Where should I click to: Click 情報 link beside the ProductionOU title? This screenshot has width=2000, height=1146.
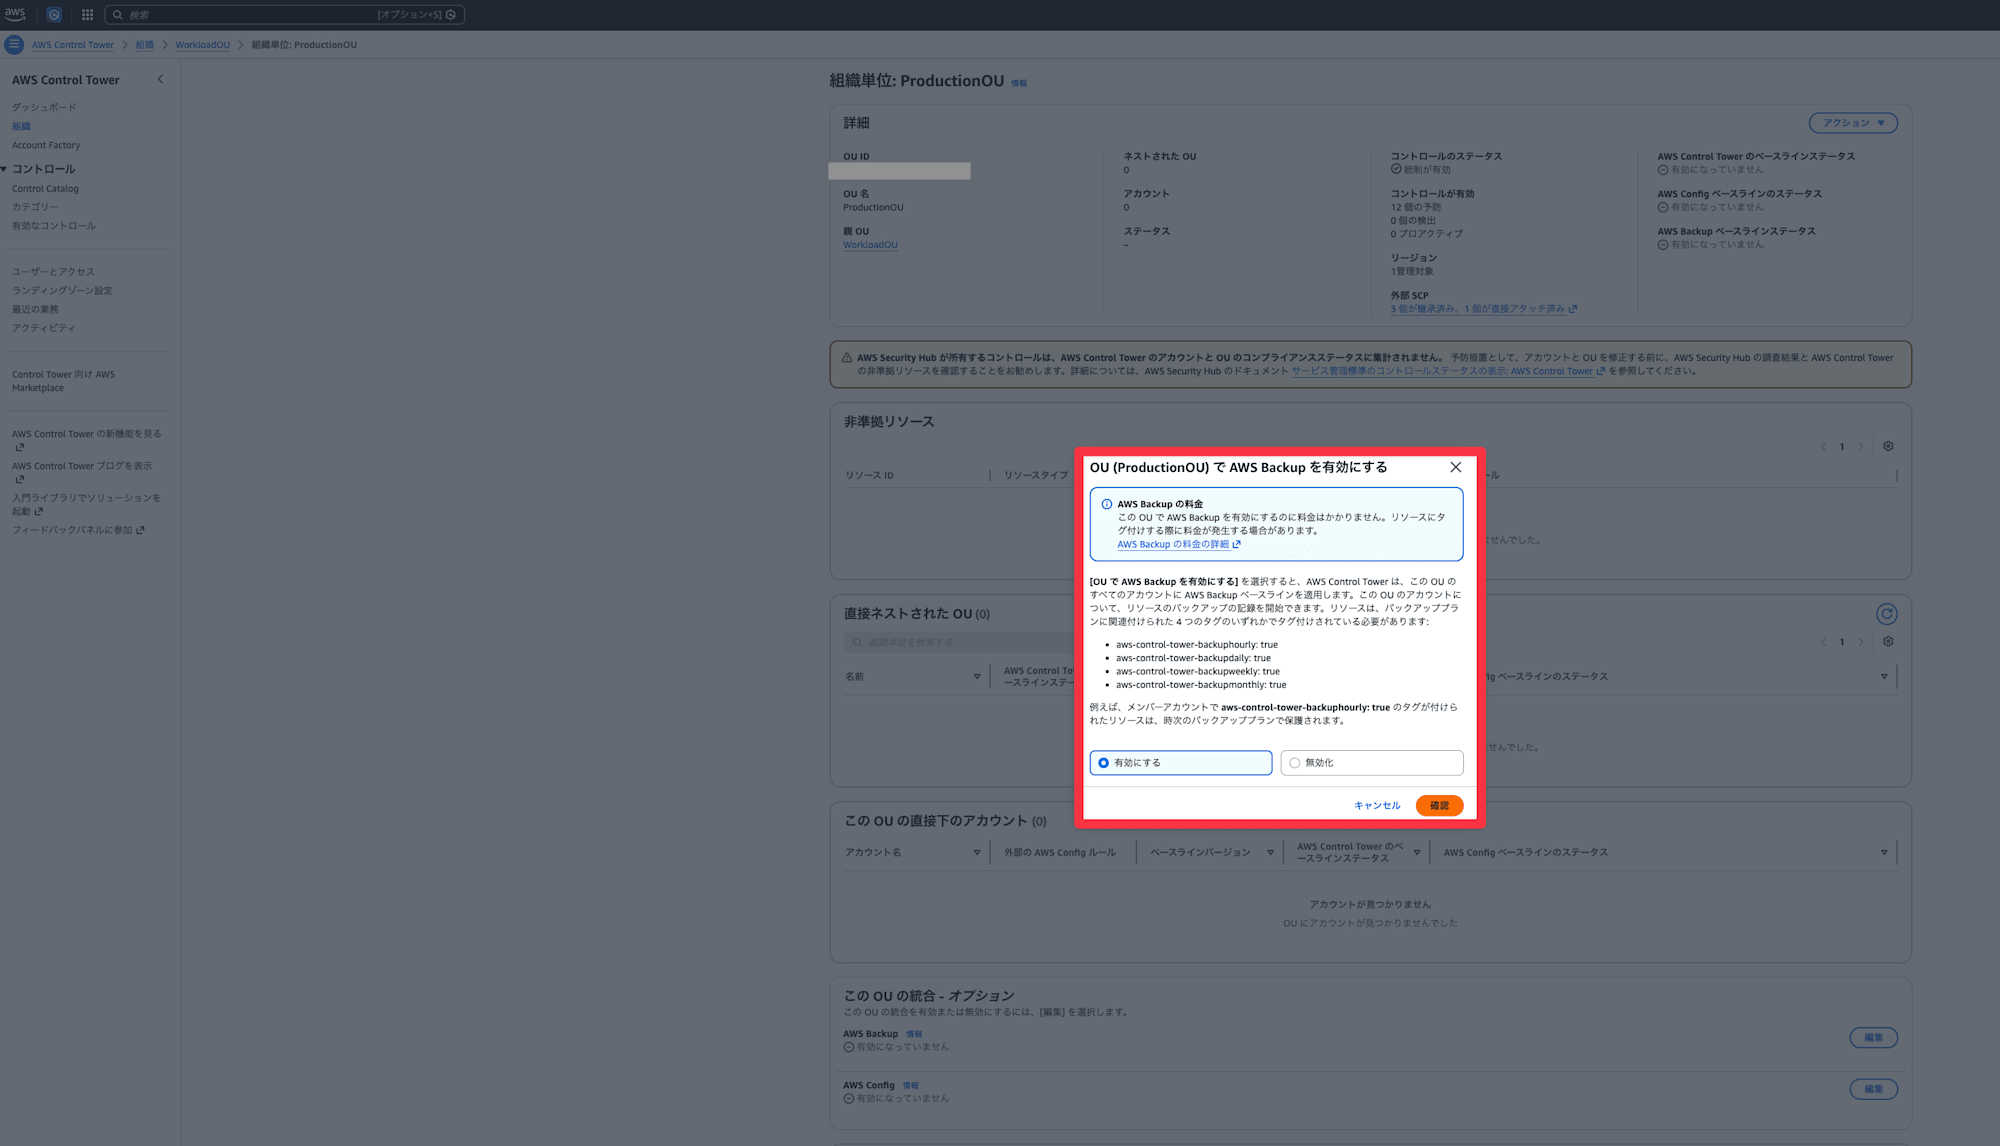pos(1019,83)
